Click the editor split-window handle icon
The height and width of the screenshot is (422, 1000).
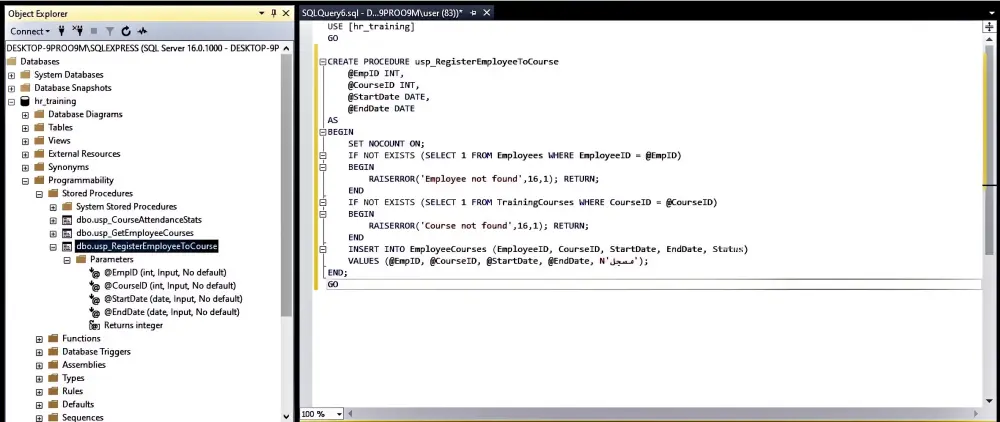coord(990,27)
